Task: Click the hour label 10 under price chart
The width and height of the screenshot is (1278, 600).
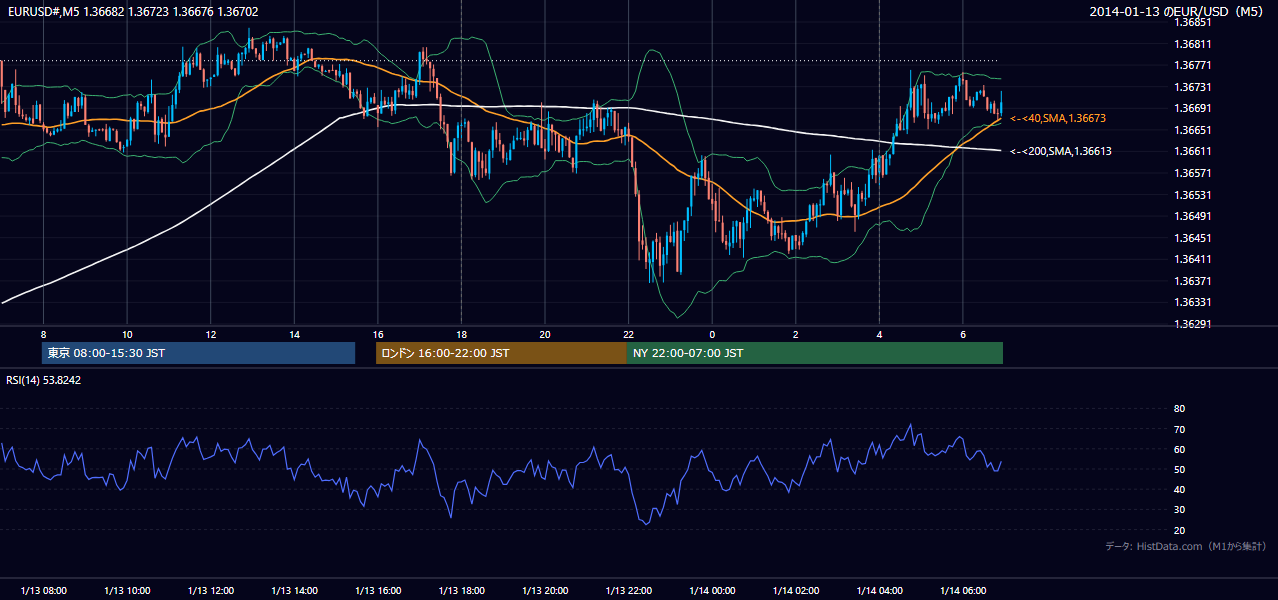Action: (x=127, y=334)
